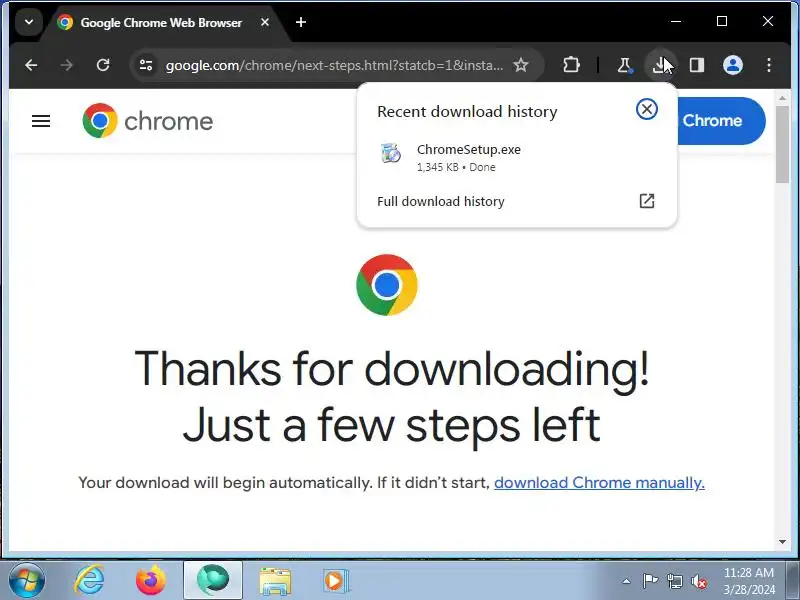Bookmark this page with the star
This screenshot has height=600, width=800.
coord(520,65)
